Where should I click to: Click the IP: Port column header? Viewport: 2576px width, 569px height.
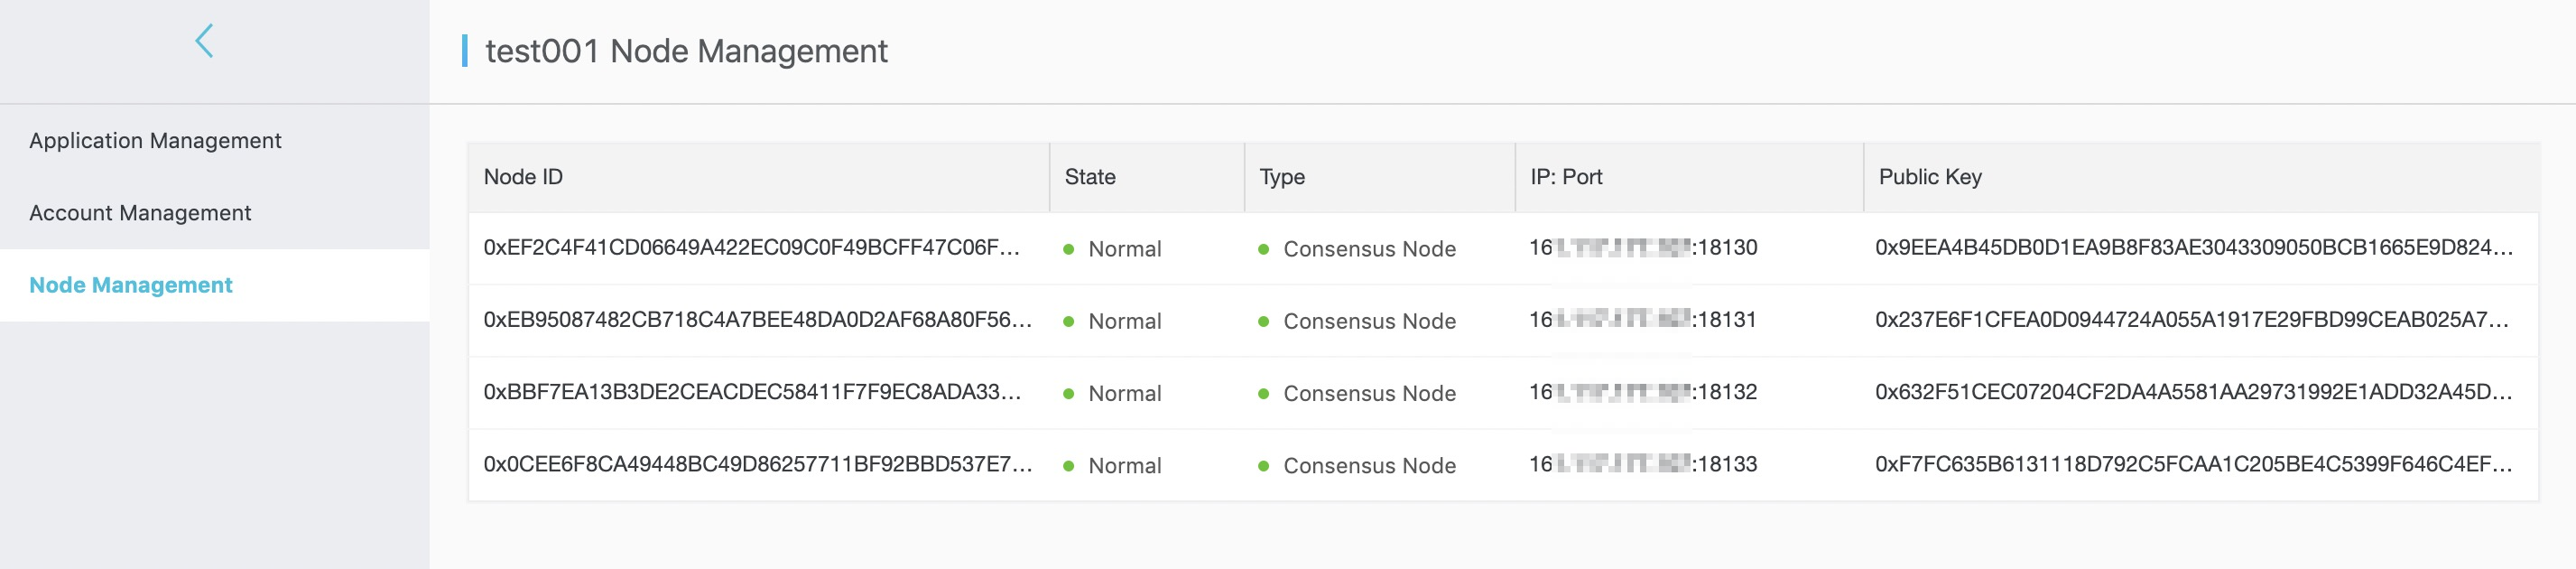click(1566, 177)
